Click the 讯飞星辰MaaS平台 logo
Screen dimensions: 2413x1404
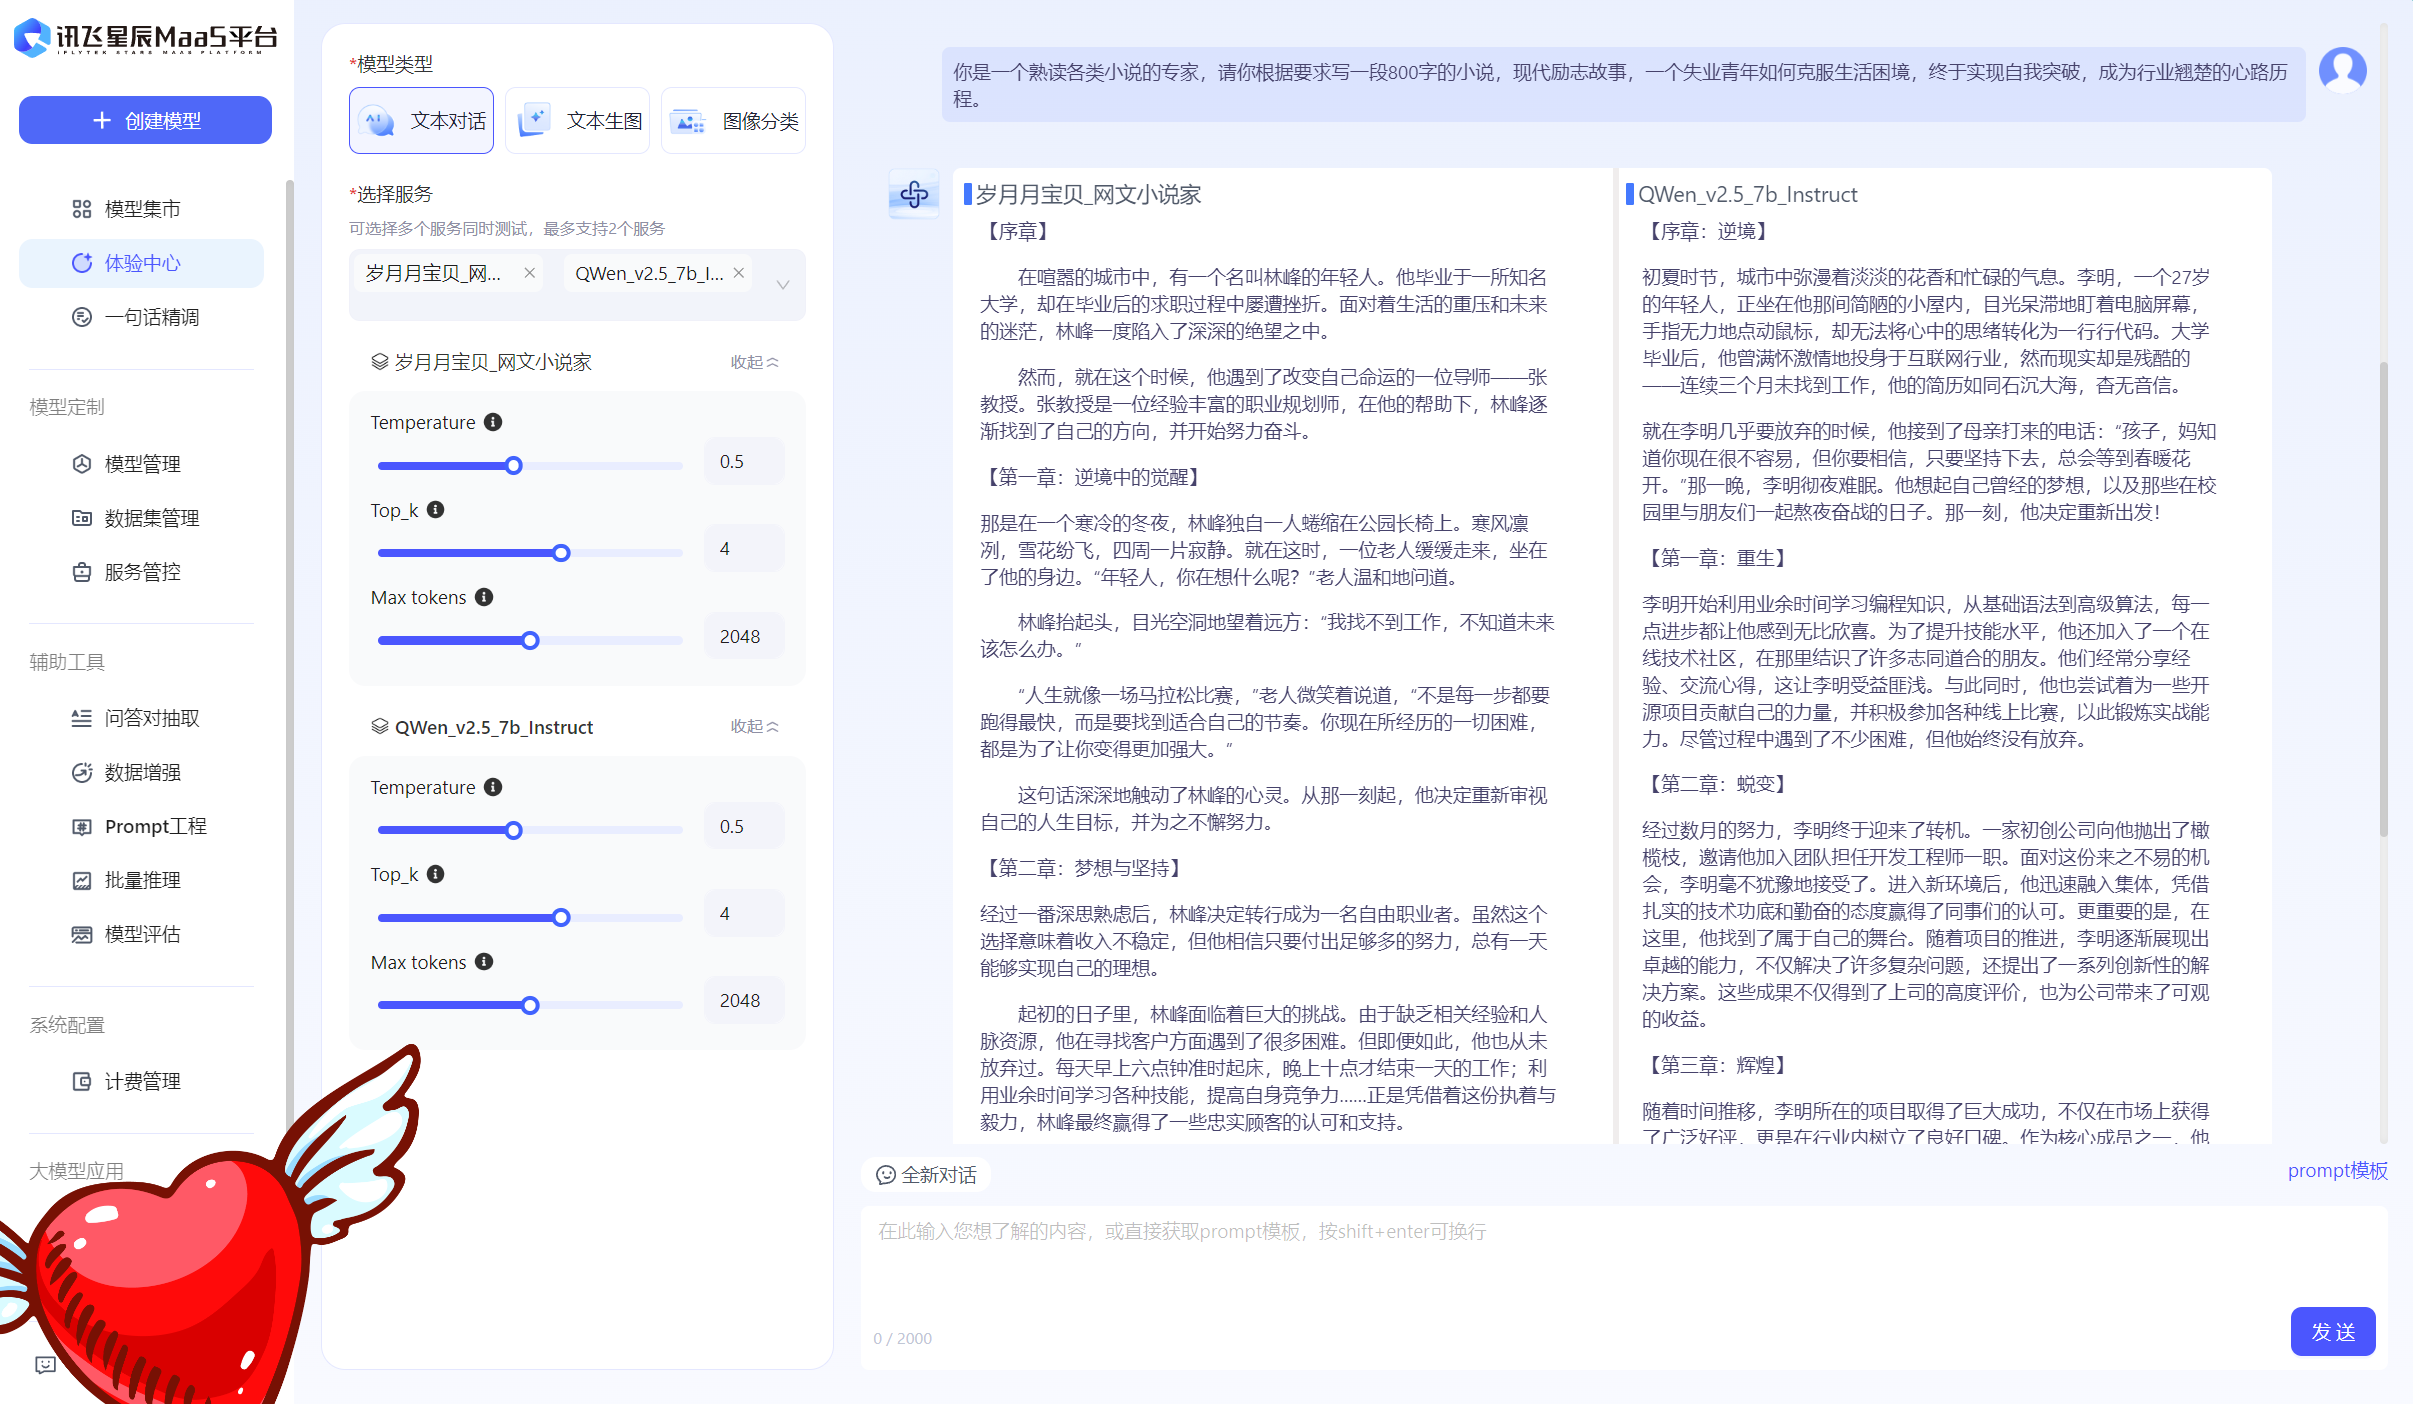pos(145,38)
